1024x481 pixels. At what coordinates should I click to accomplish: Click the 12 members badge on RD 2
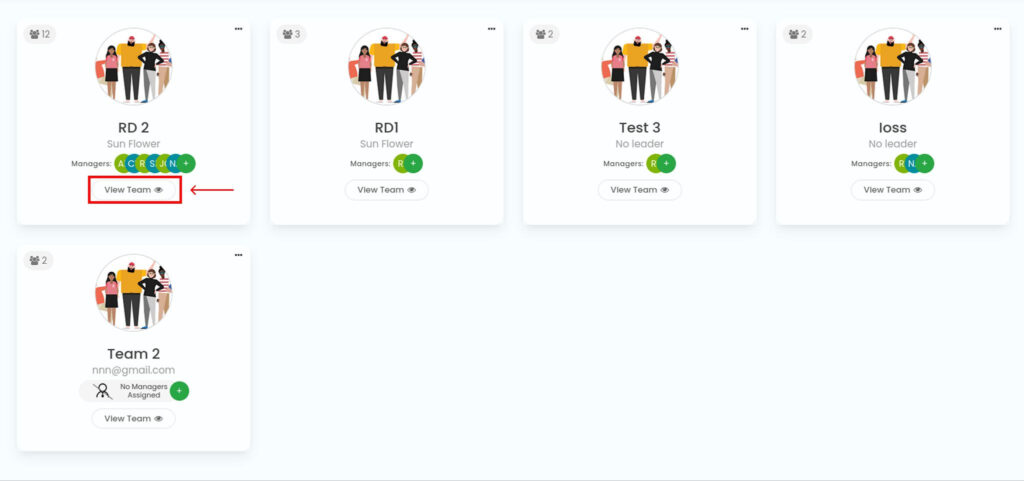(39, 35)
